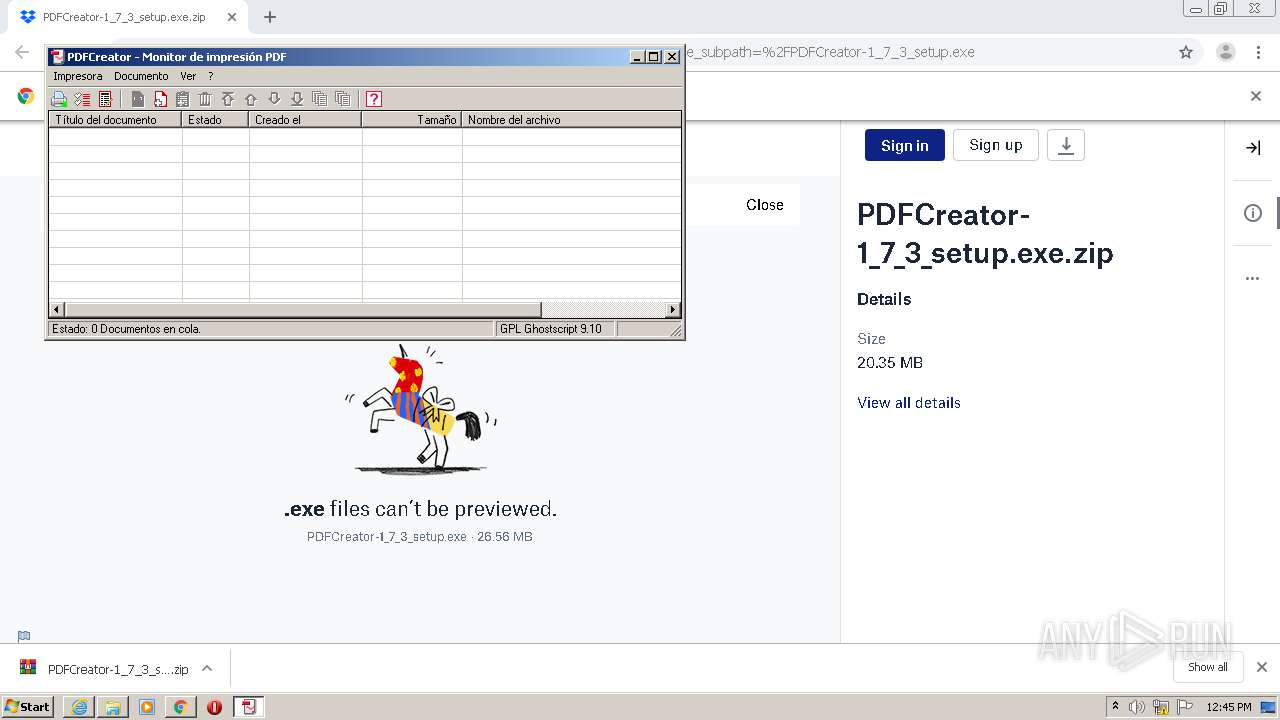Open a new Chrome tab with plus button

pos(270,17)
